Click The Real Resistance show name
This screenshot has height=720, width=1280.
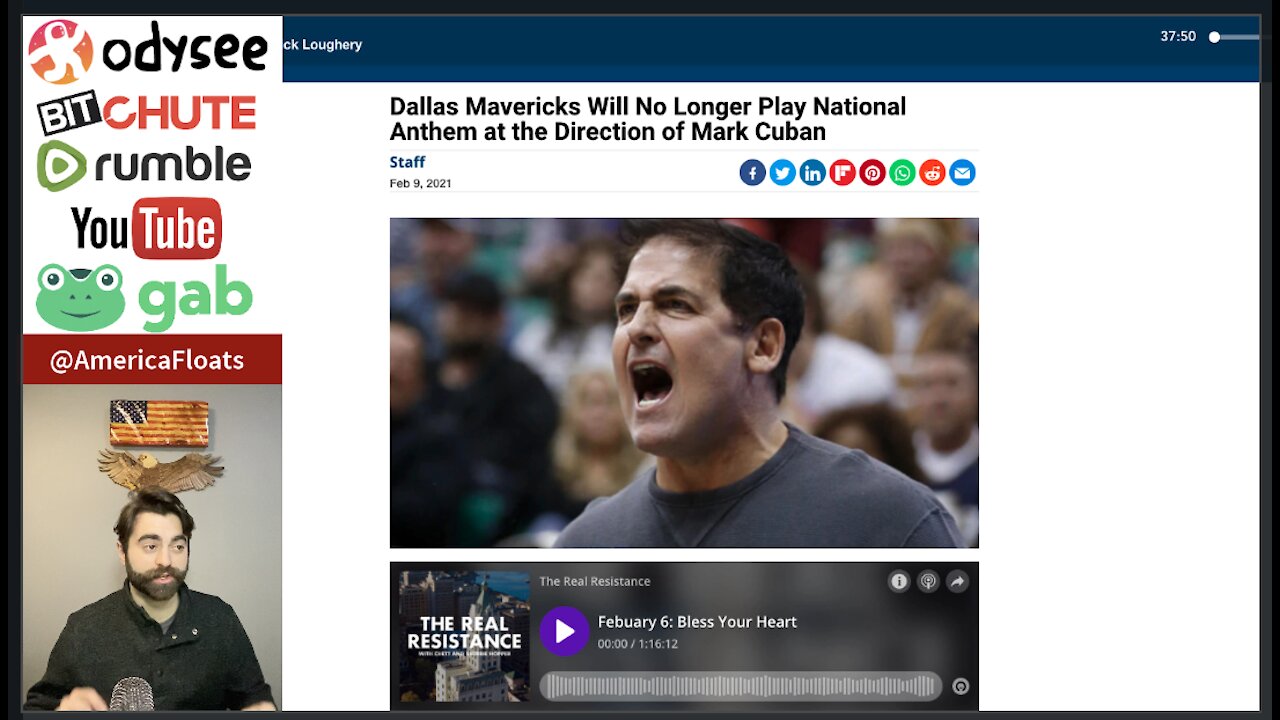(595, 581)
